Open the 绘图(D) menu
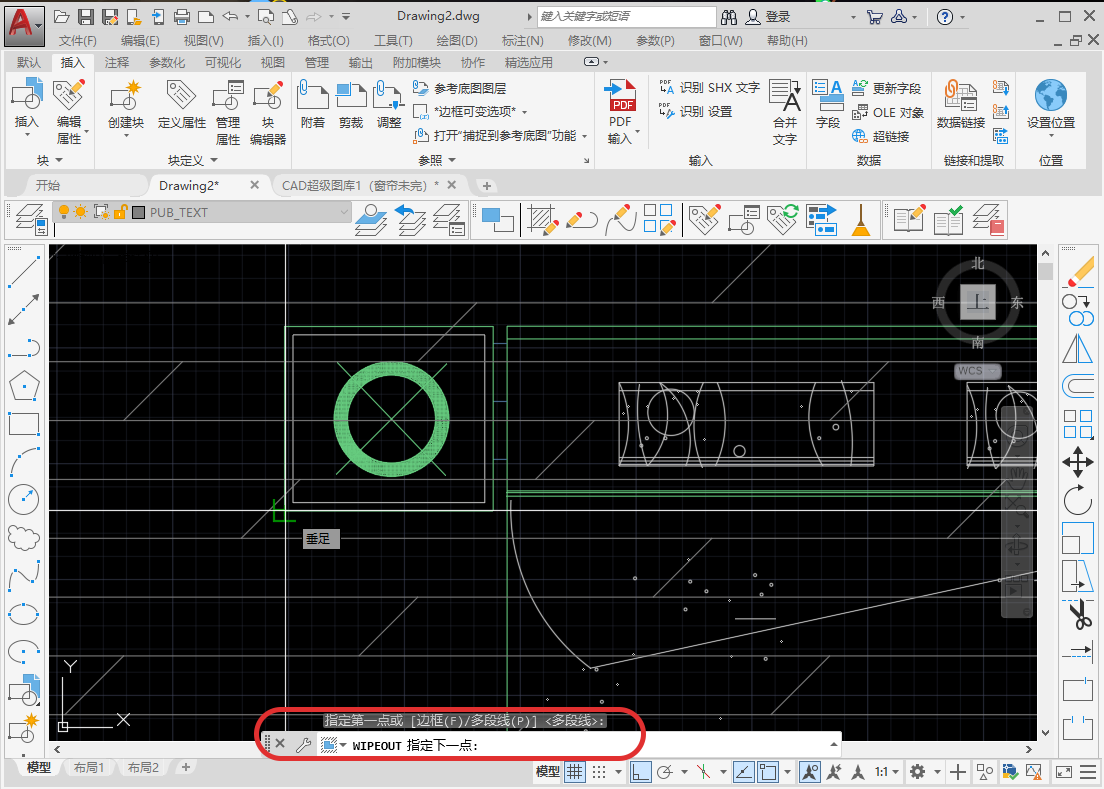 click(x=456, y=41)
